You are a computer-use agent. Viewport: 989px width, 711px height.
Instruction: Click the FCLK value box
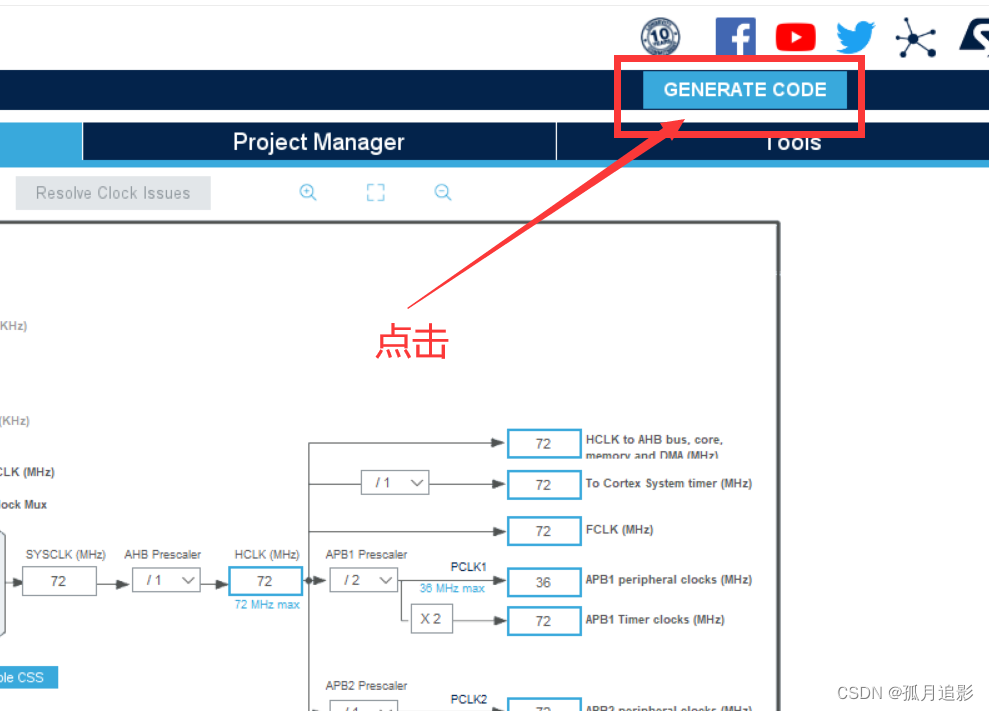pyautogui.click(x=544, y=531)
